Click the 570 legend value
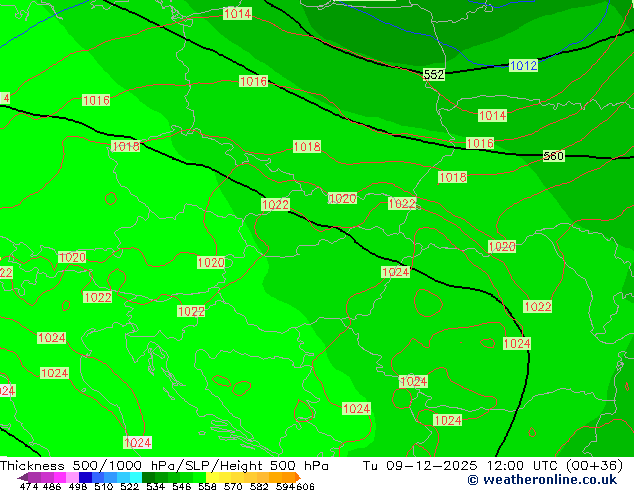This screenshot has height=490, width=634. 233,486
